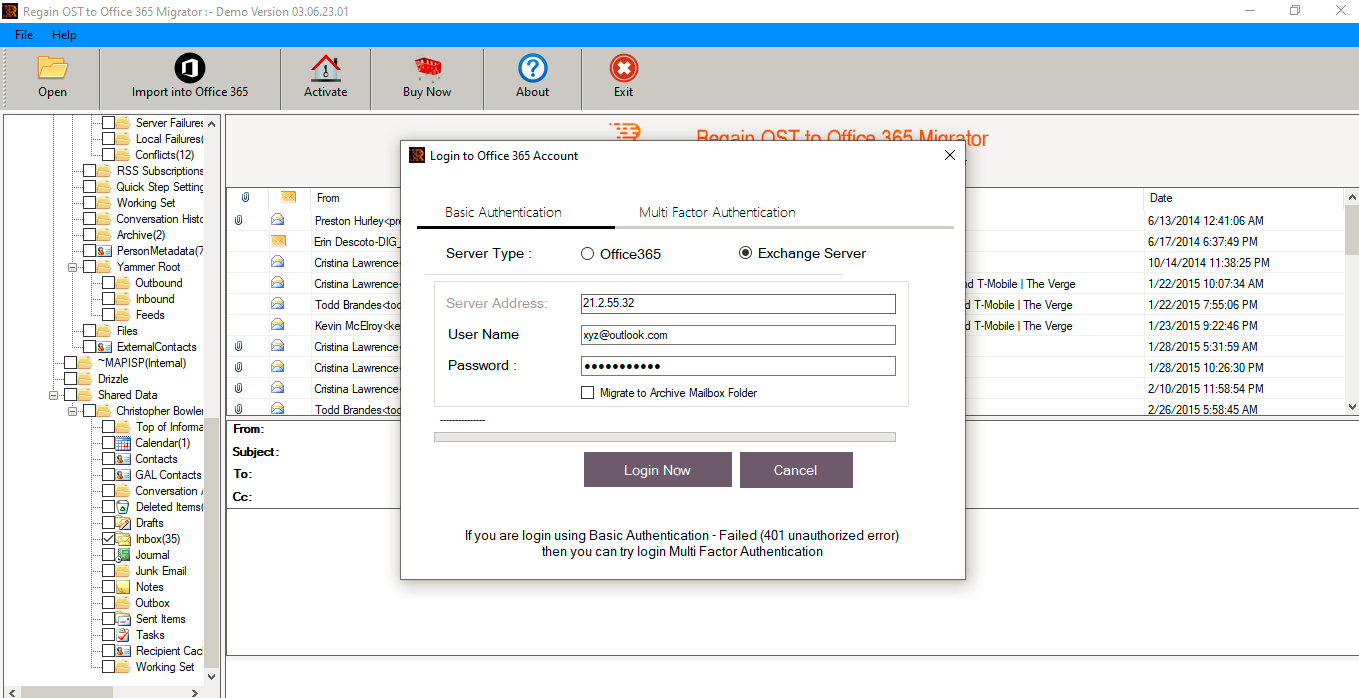Image resolution: width=1359 pixels, height=698 pixels.
Task: Click the Activate house icon
Action: click(x=325, y=68)
